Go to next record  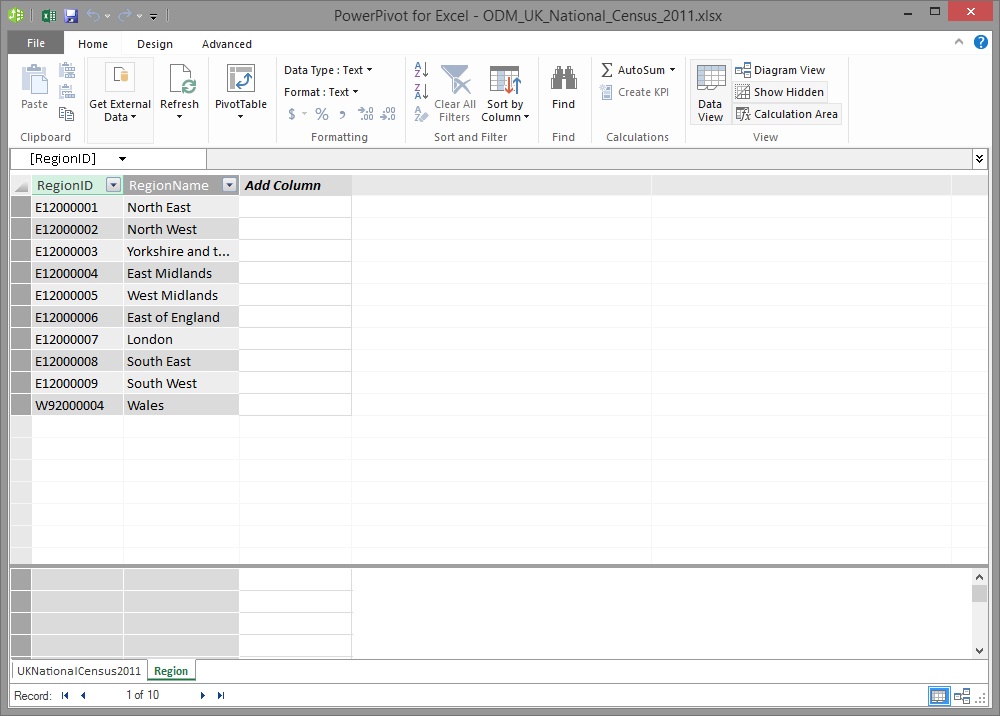coord(203,696)
